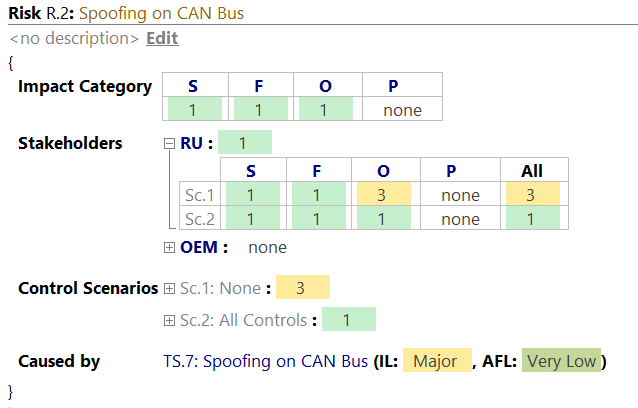Image resolution: width=638 pixels, height=408 pixels.
Task: Open TS.7: Spoofing on CAN Bus link
Action: pyautogui.click(x=265, y=361)
